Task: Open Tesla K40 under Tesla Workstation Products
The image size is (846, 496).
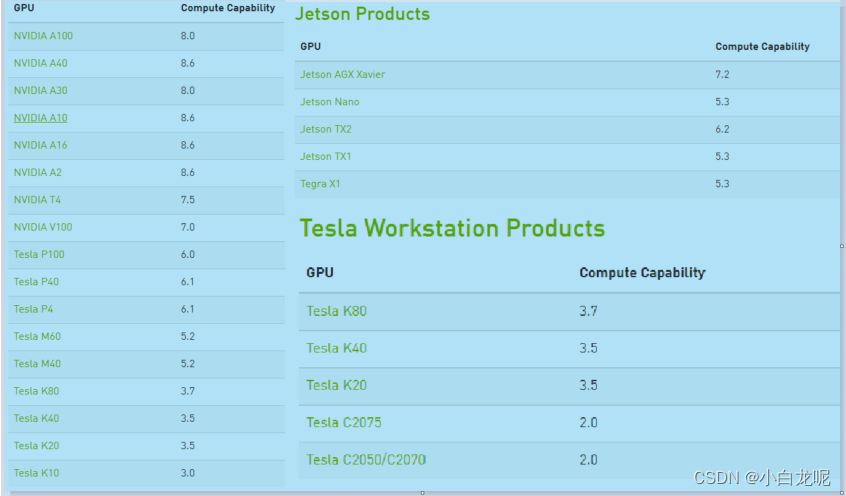Action: 337,348
